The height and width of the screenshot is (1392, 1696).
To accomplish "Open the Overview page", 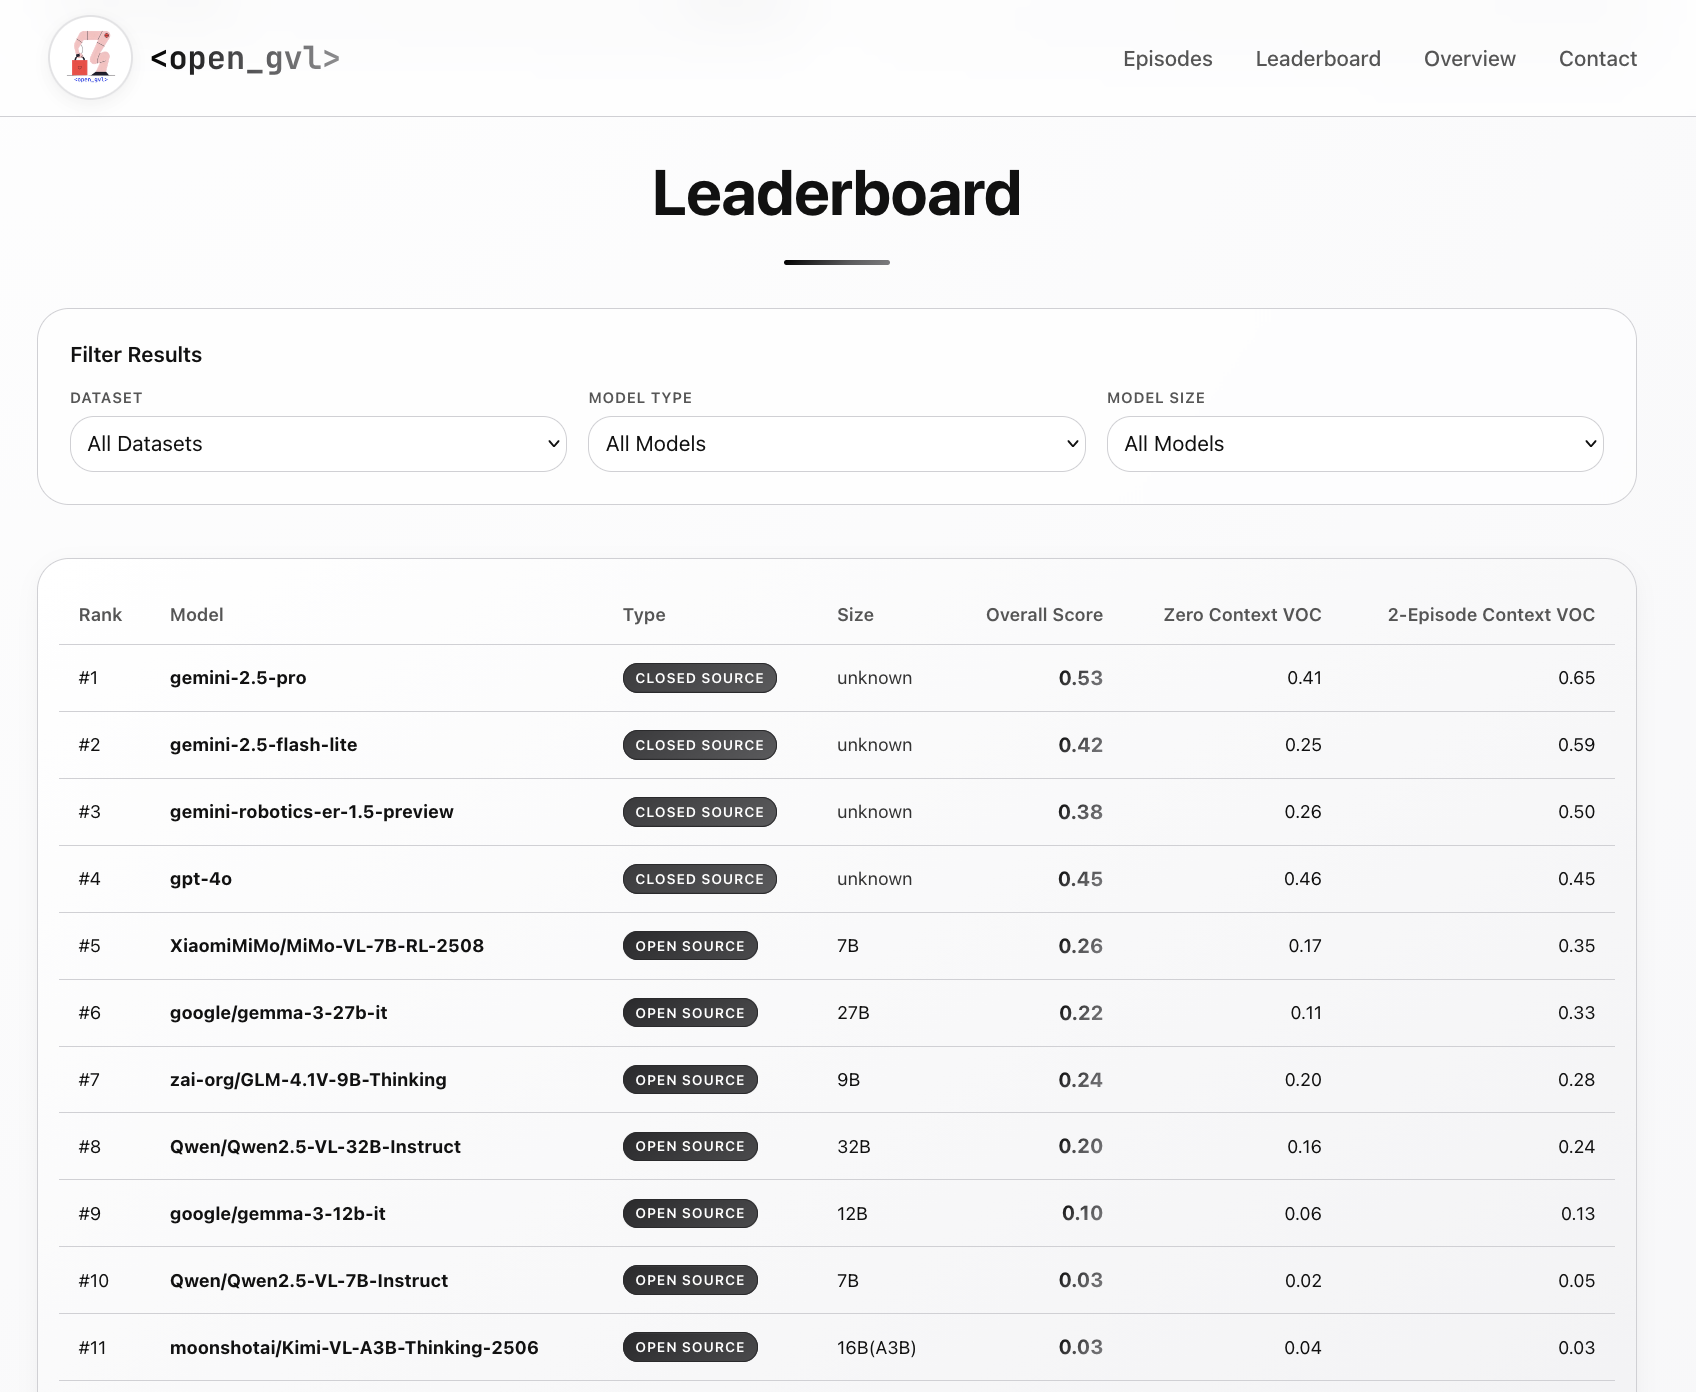I will (1469, 58).
